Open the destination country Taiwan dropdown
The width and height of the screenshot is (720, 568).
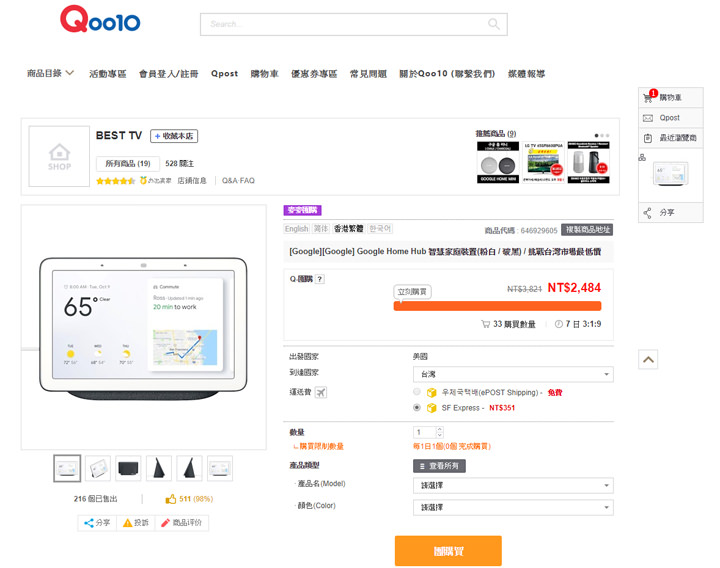click(513, 374)
